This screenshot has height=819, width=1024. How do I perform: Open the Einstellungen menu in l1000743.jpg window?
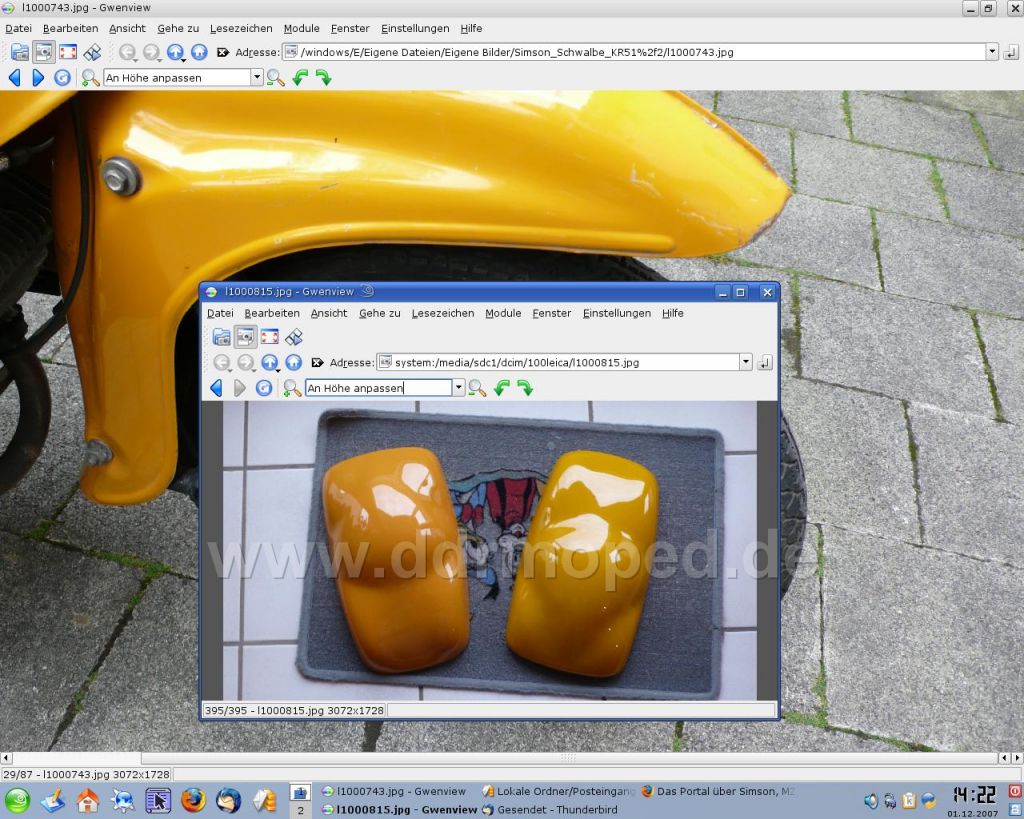tap(415, 29)
